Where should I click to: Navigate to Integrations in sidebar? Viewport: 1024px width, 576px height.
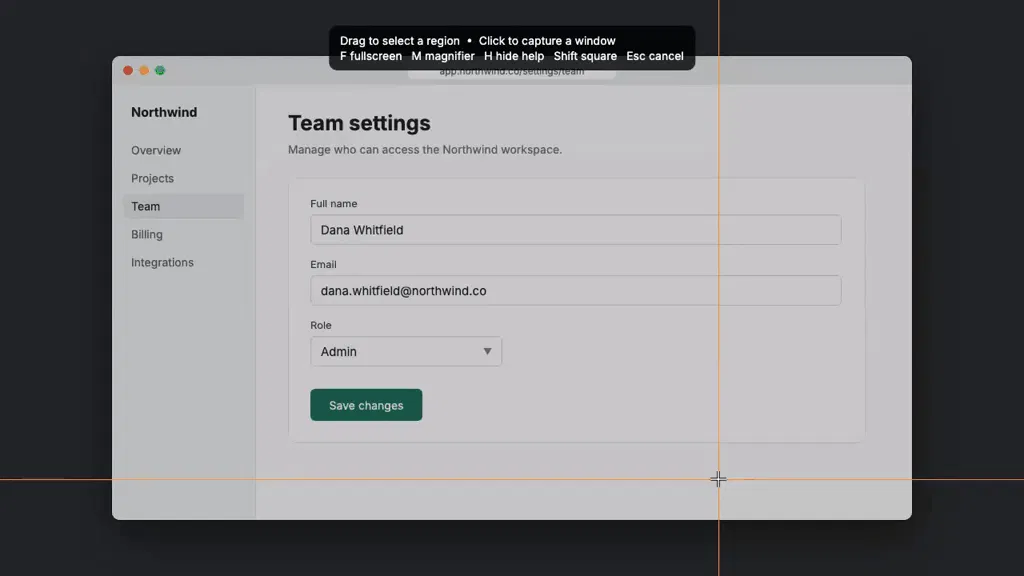pyautogui.click(x=162, y=263)
